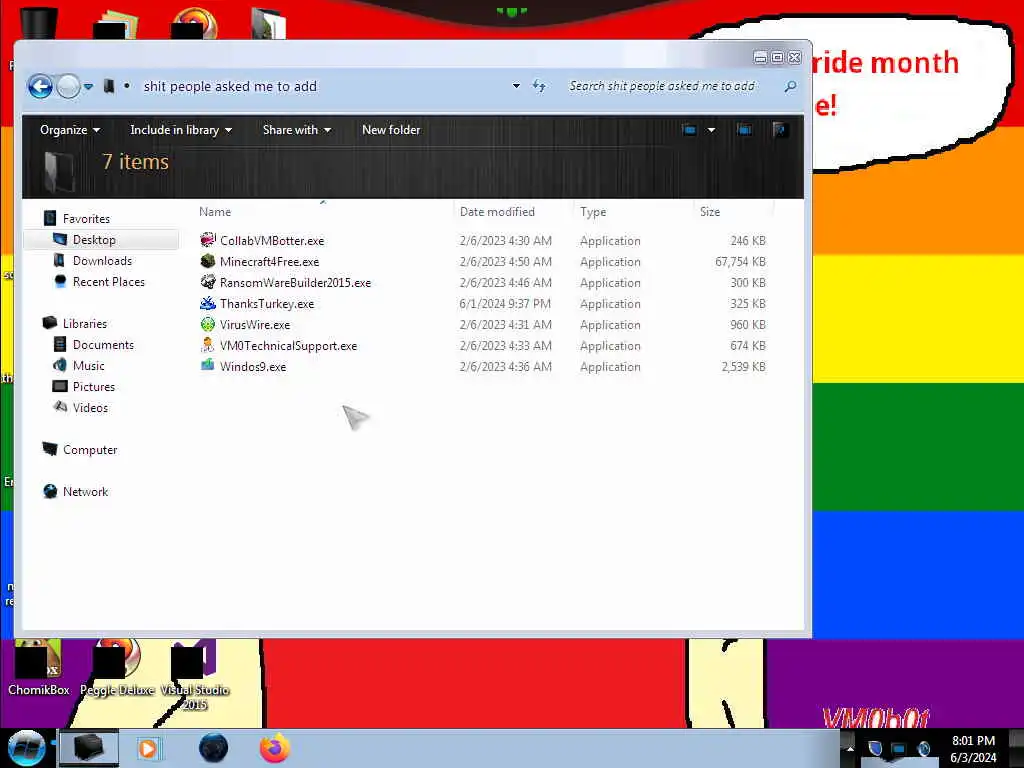Open the media player taskbar icon
The image size is (1024, 768).
(x=149, y=748)
